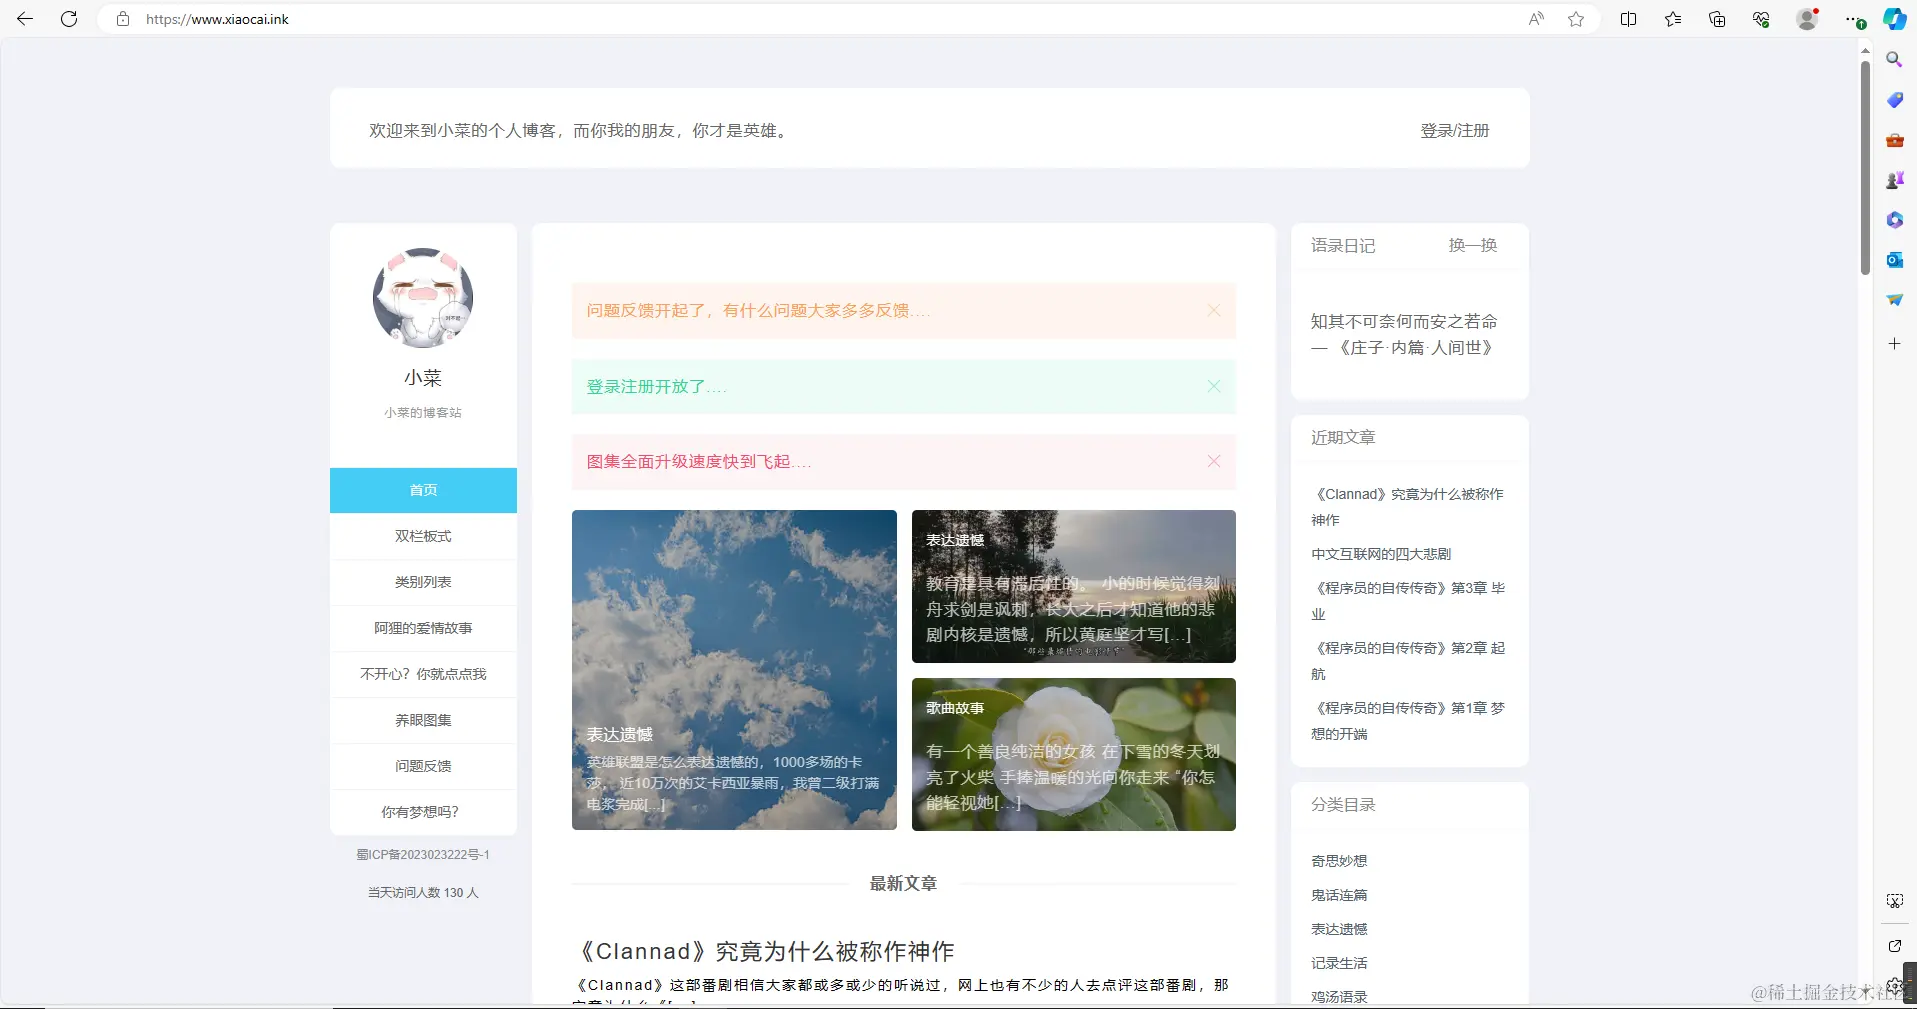Open category 奇思妙想
The height and width of the screenshot is (1009, 1917).
pos(1339,861)
